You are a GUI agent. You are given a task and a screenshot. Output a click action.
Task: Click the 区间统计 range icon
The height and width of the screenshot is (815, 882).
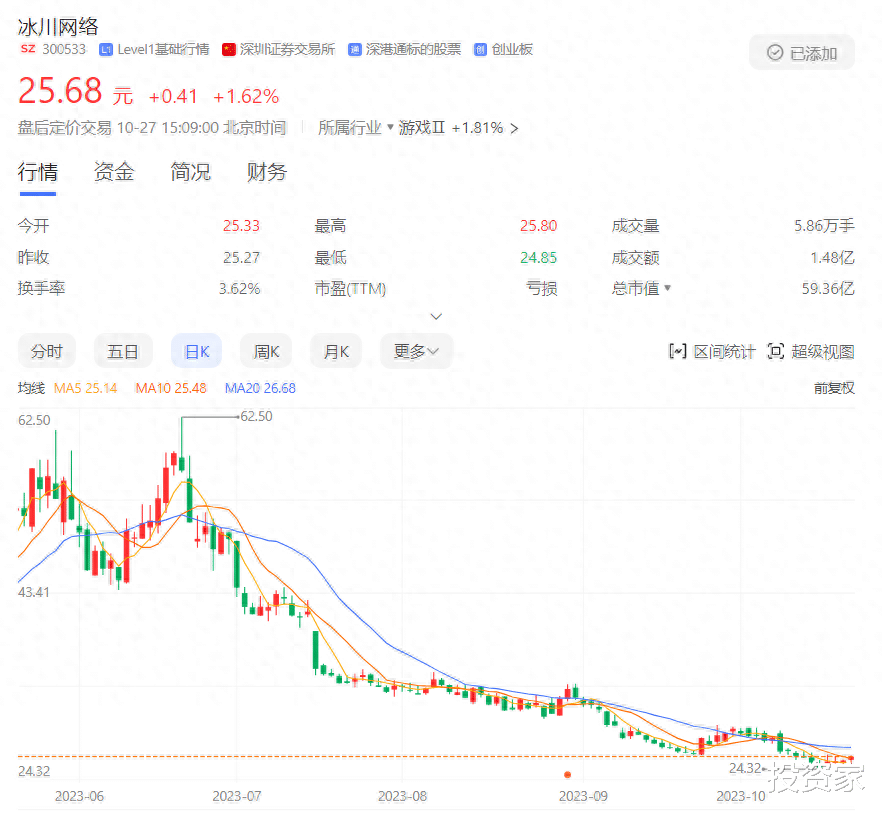click(x=678, y=352)
